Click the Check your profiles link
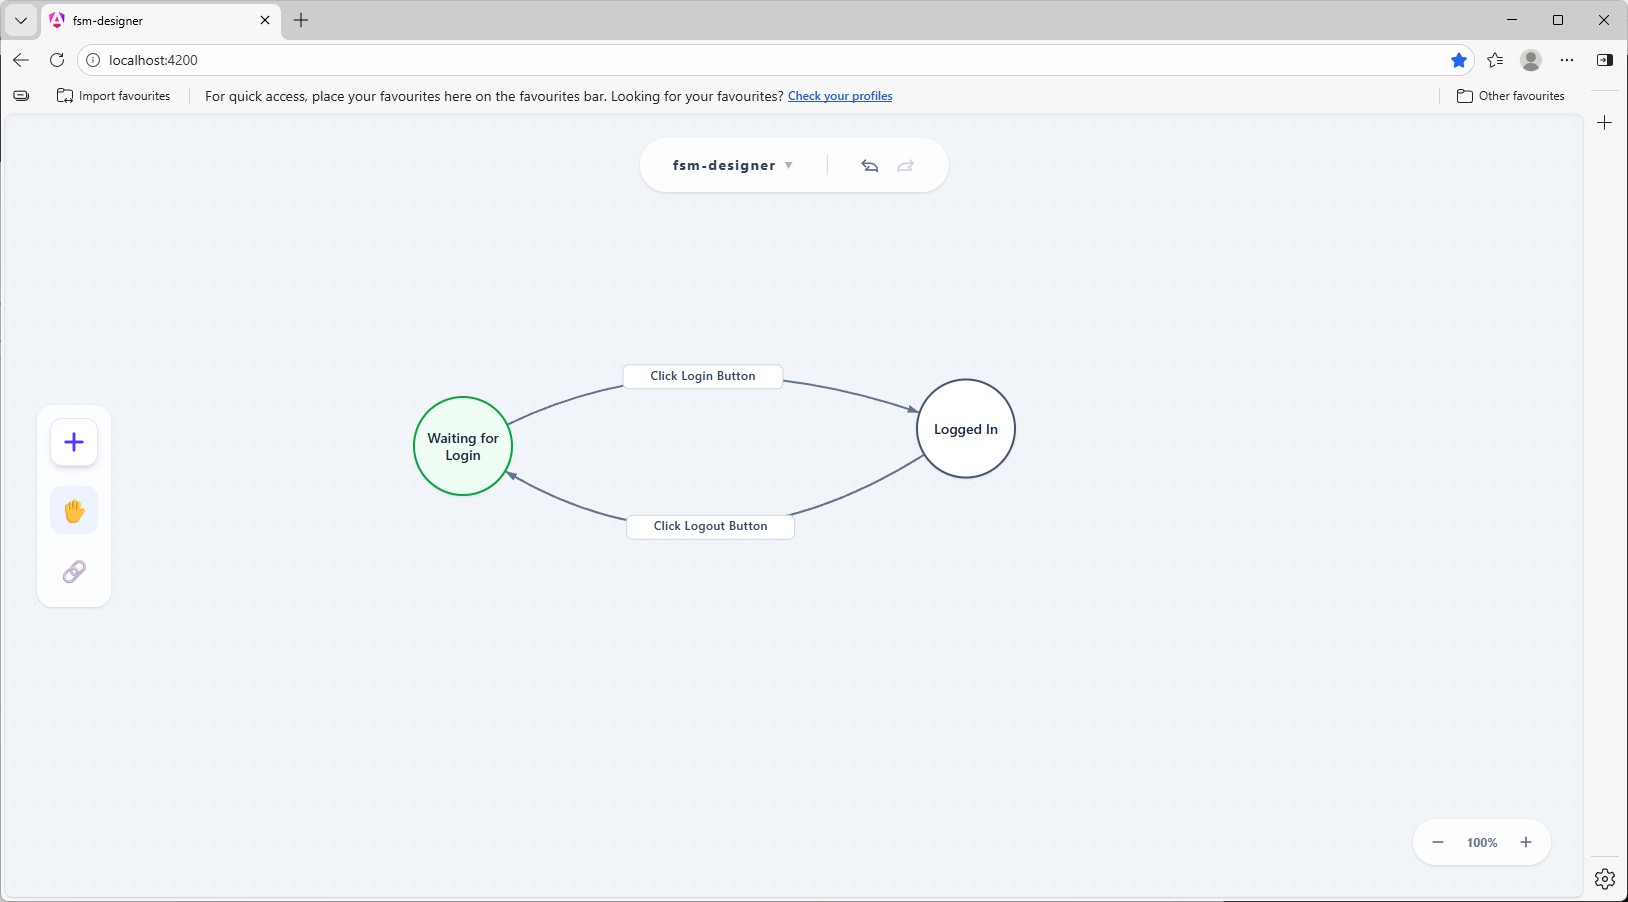The image size is (1628, 902). [840, 96]
